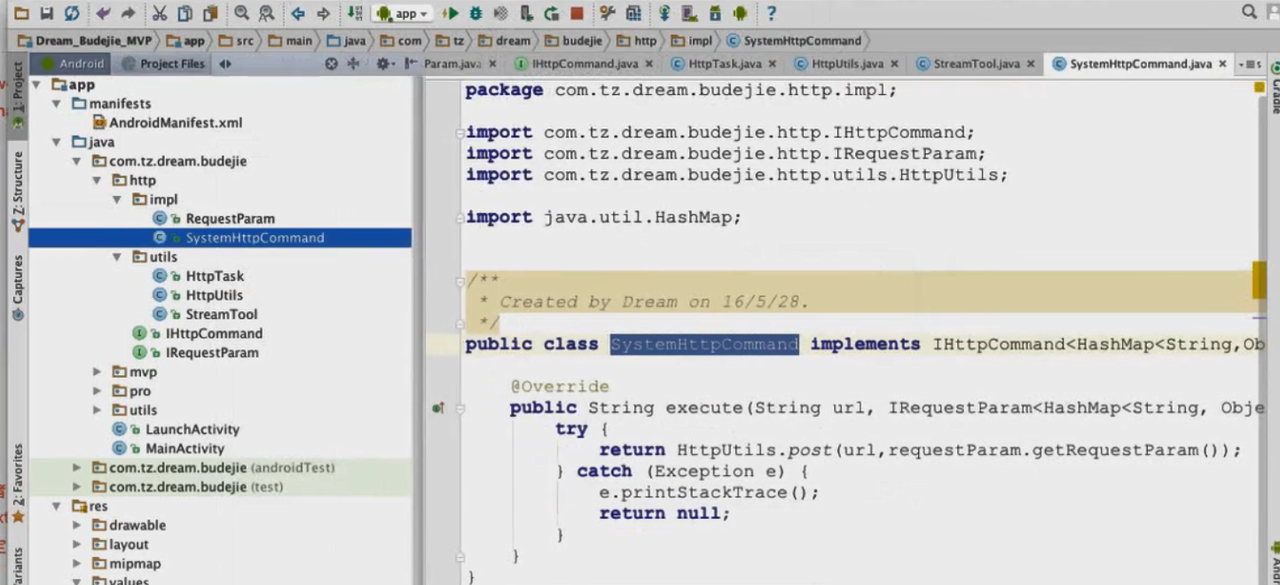Open the SDK Manager icon
This screenshot has height=585, width=1280.
pyautogui.click(x=715, y=14)
